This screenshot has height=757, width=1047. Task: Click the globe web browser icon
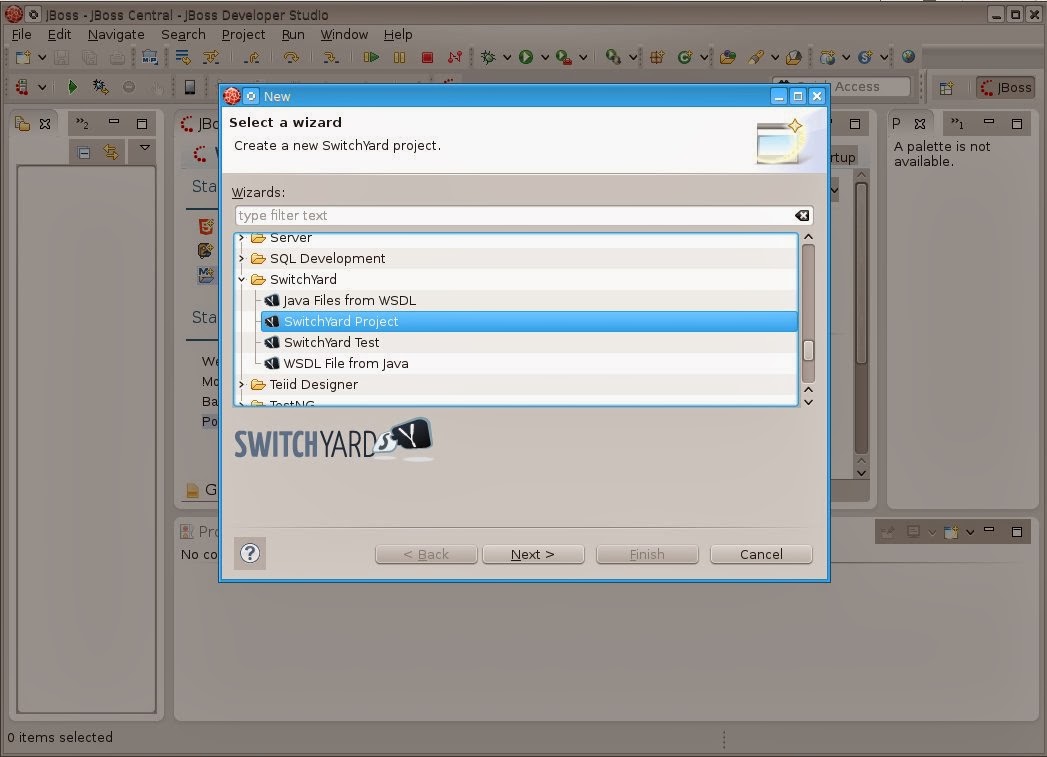908,57
